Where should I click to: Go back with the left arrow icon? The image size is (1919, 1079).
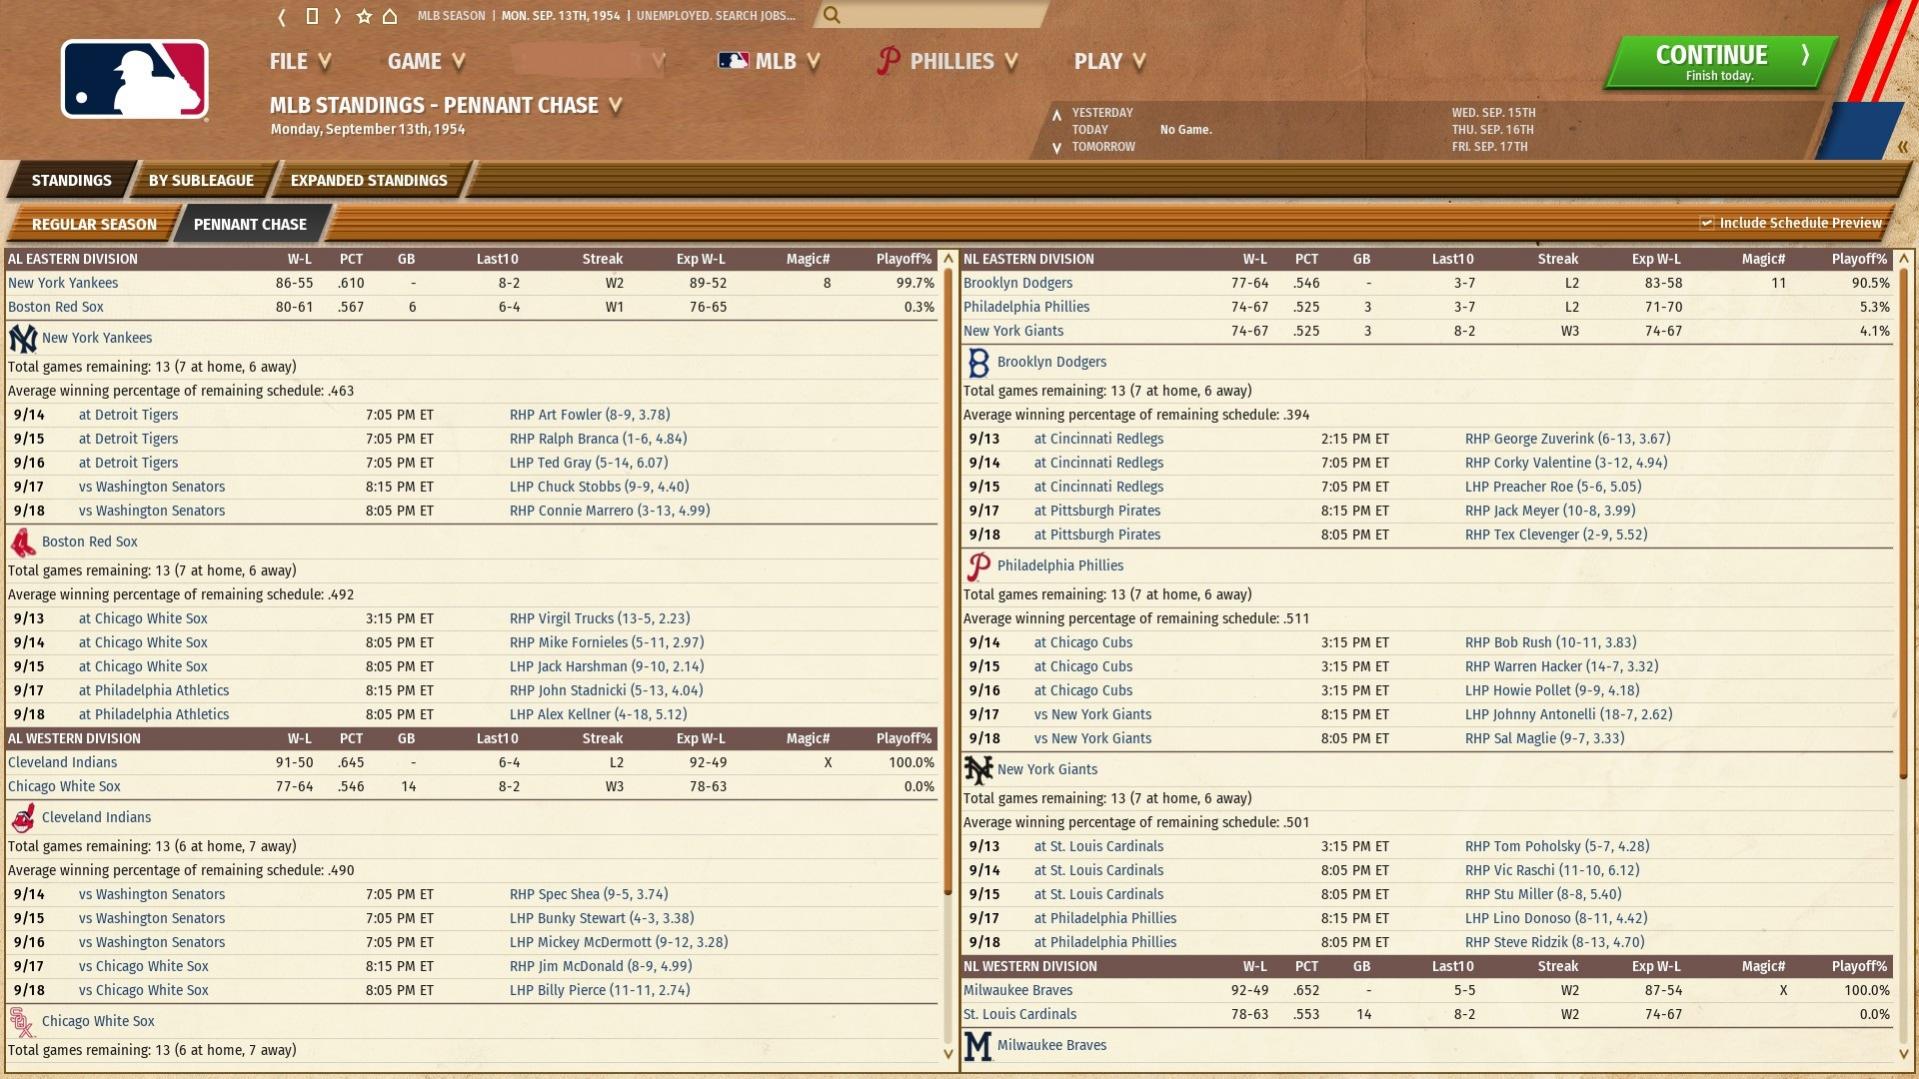(282, 16)
